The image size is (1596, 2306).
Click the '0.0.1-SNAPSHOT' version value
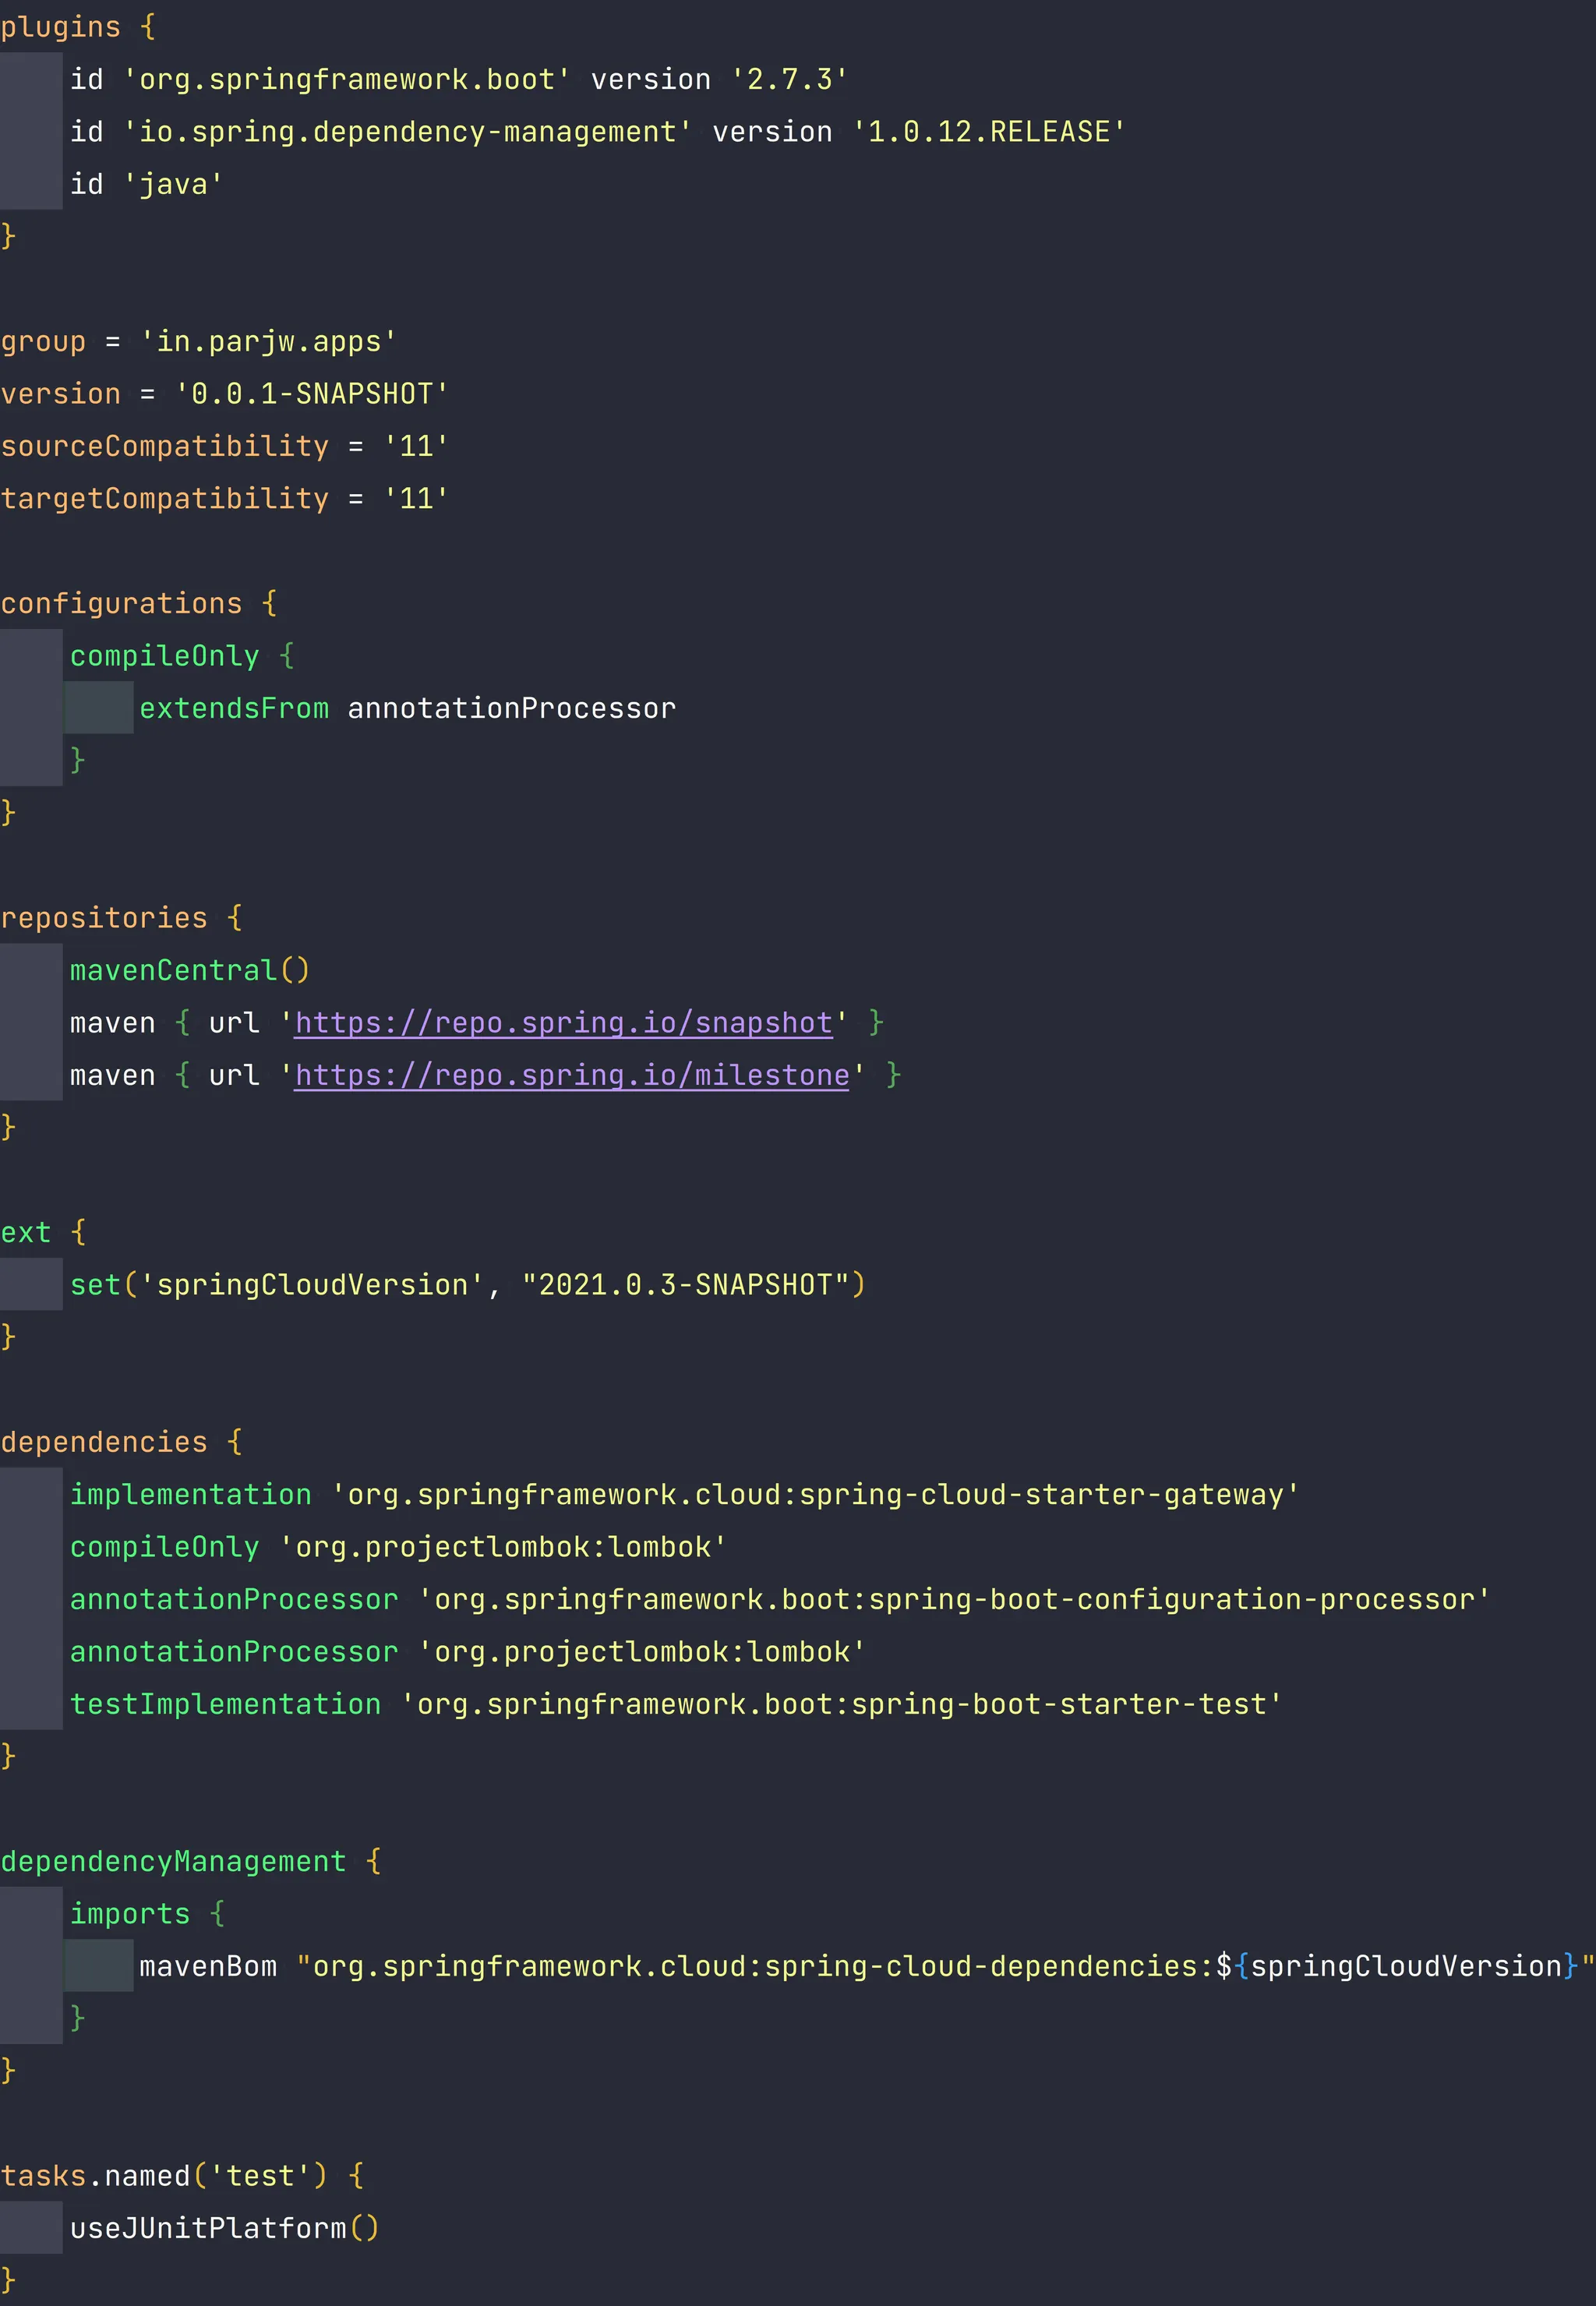[311, 394]
